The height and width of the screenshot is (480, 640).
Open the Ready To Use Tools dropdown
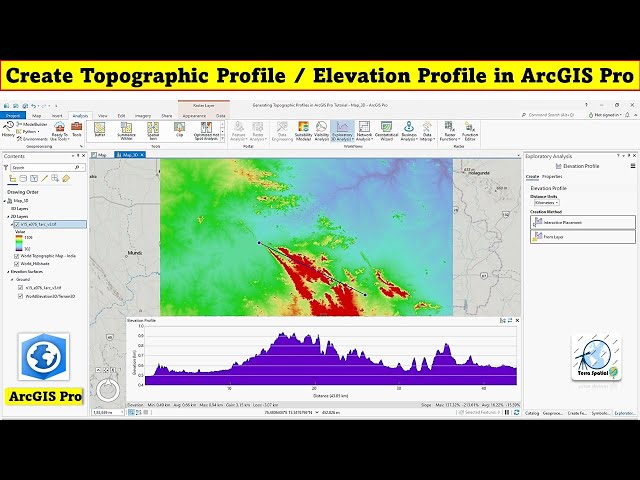(x=60, y=131)
